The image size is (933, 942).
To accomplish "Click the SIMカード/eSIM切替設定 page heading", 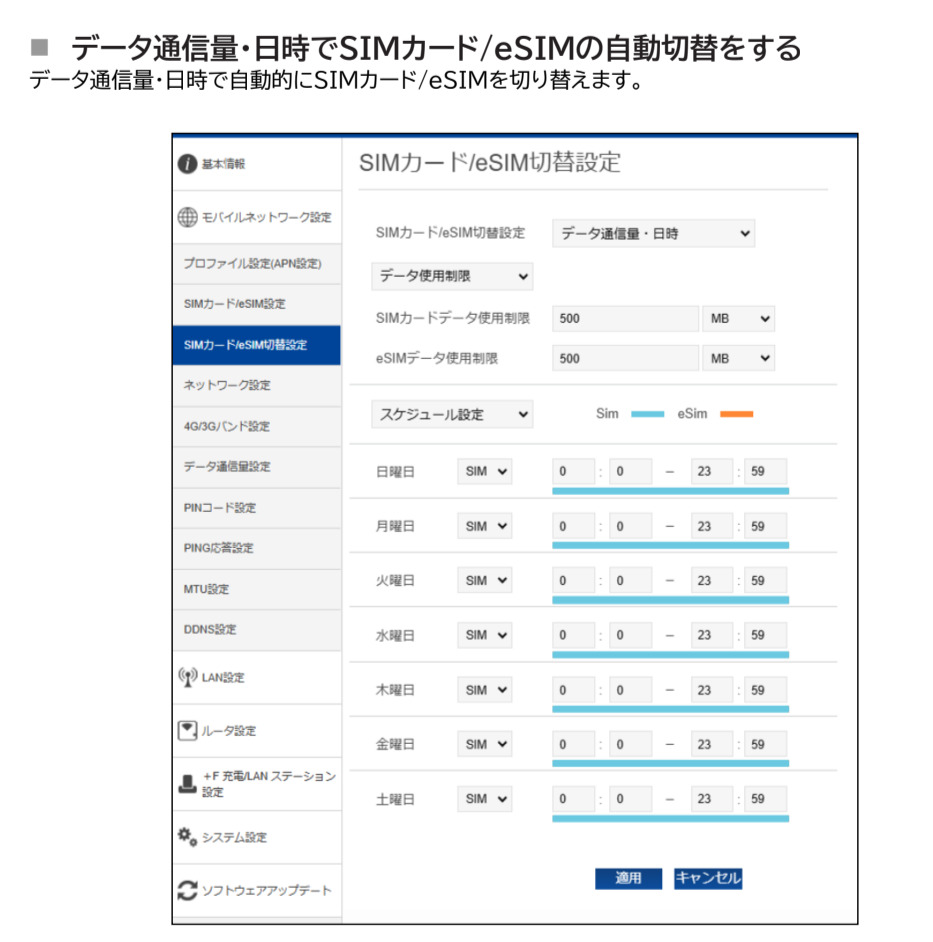I will [x=490, y=163].
